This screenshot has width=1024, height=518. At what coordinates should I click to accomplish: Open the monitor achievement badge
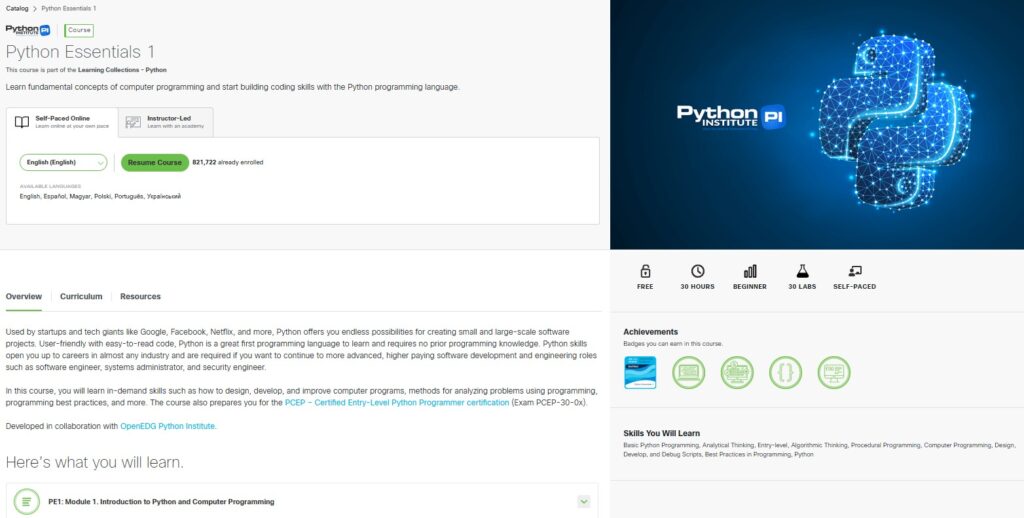tap(834, 372)
